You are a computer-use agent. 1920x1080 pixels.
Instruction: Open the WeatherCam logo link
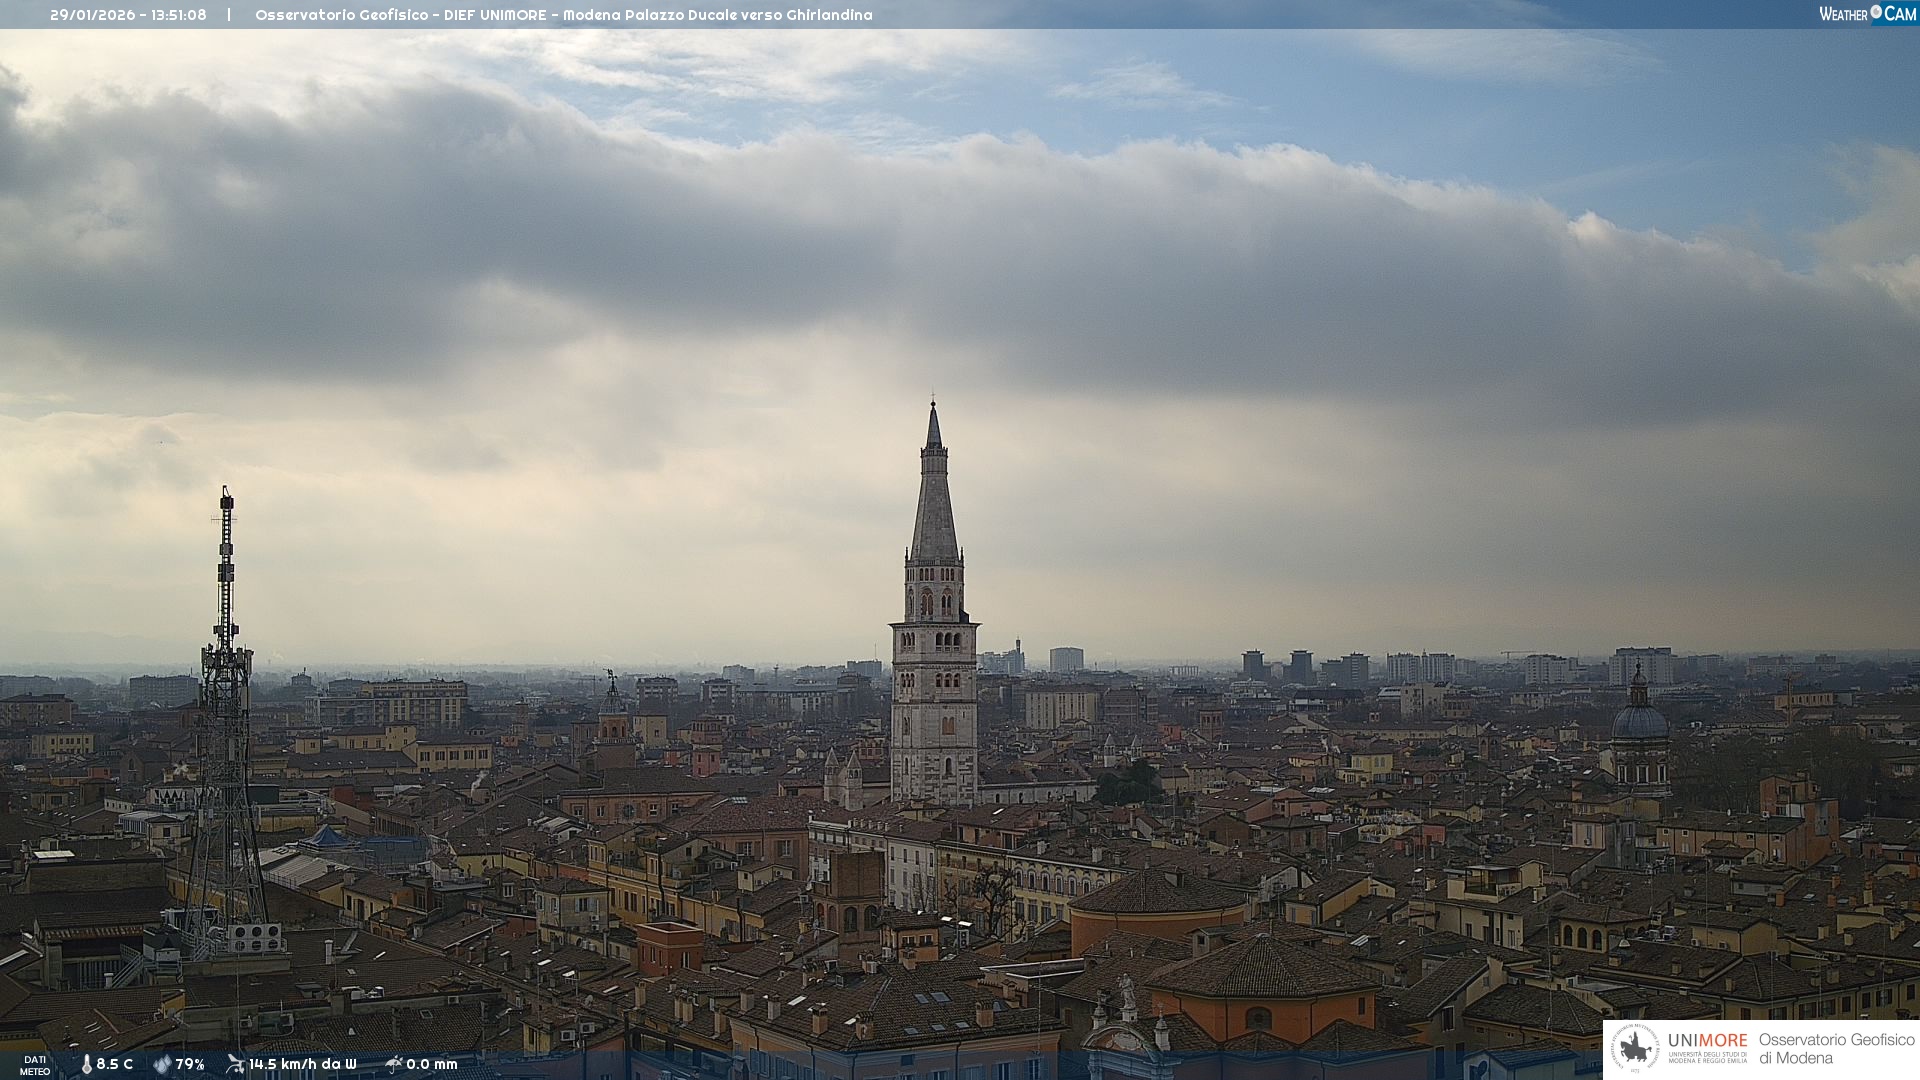tap(1867, 13)
